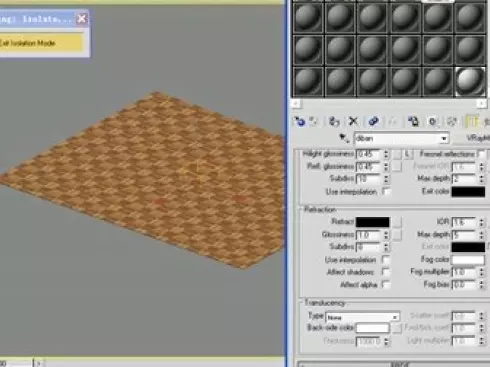Open the Refract color swatch
This screenshot has height=367, width=490.
tap(372, 222)
